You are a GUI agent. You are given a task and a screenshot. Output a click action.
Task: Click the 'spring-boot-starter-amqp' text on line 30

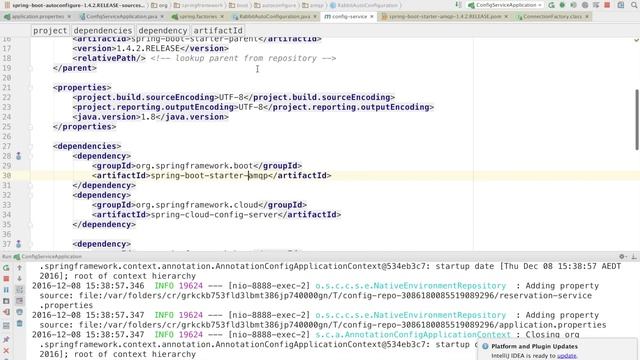[209, 176]
